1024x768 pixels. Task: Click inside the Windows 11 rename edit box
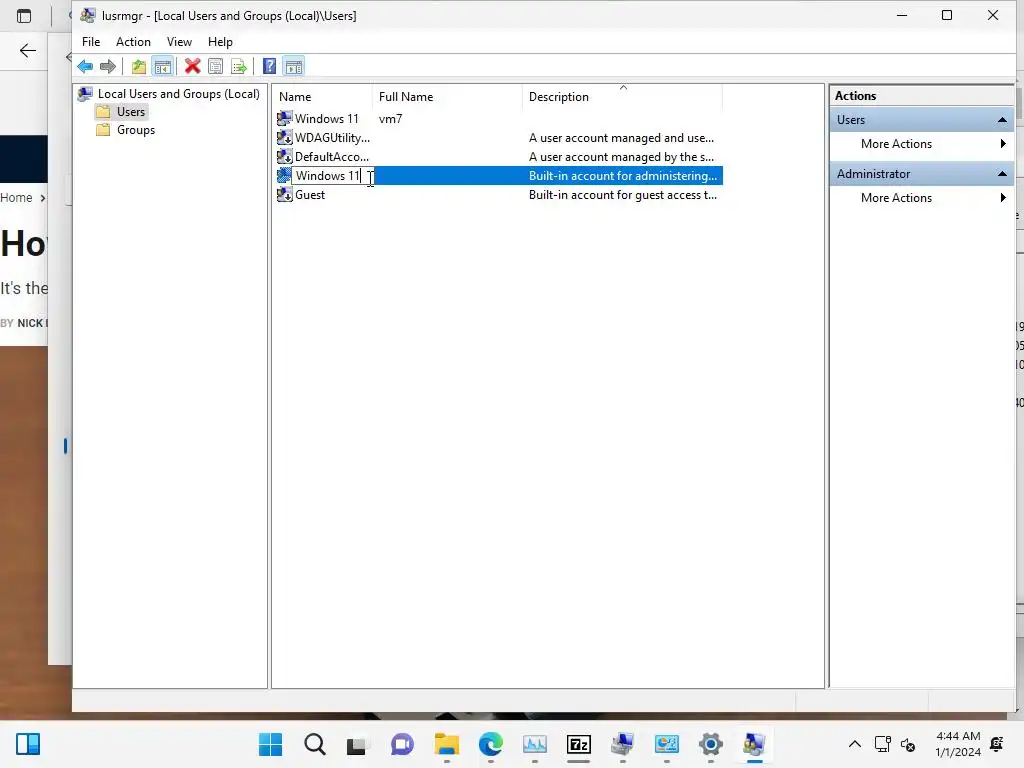coord(332,176)
